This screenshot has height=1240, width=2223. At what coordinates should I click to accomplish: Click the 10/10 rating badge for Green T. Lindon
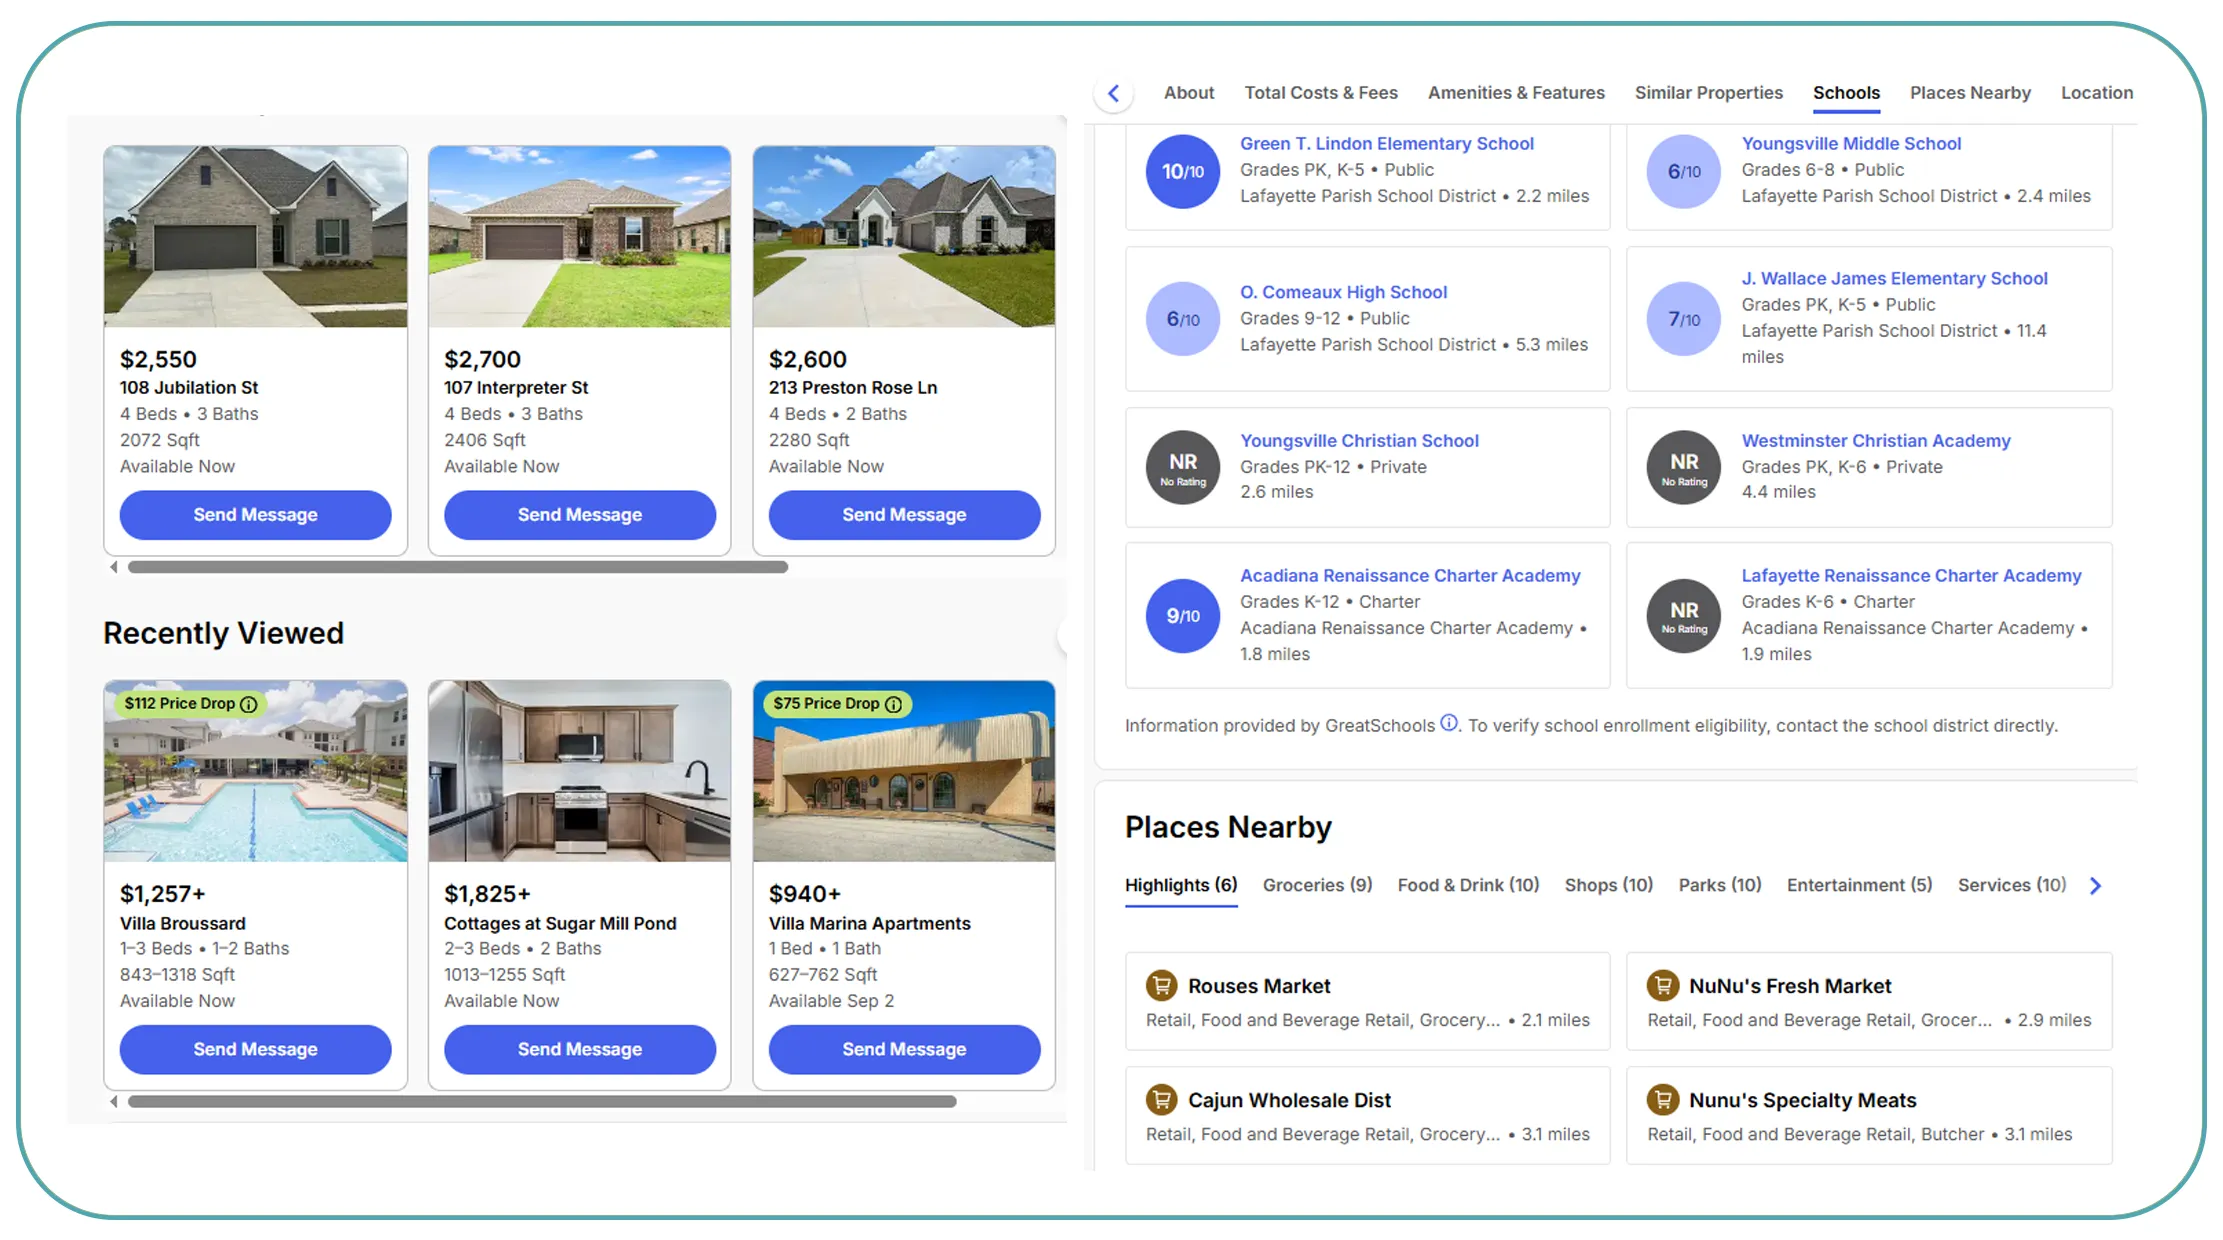coord(1183,171)
